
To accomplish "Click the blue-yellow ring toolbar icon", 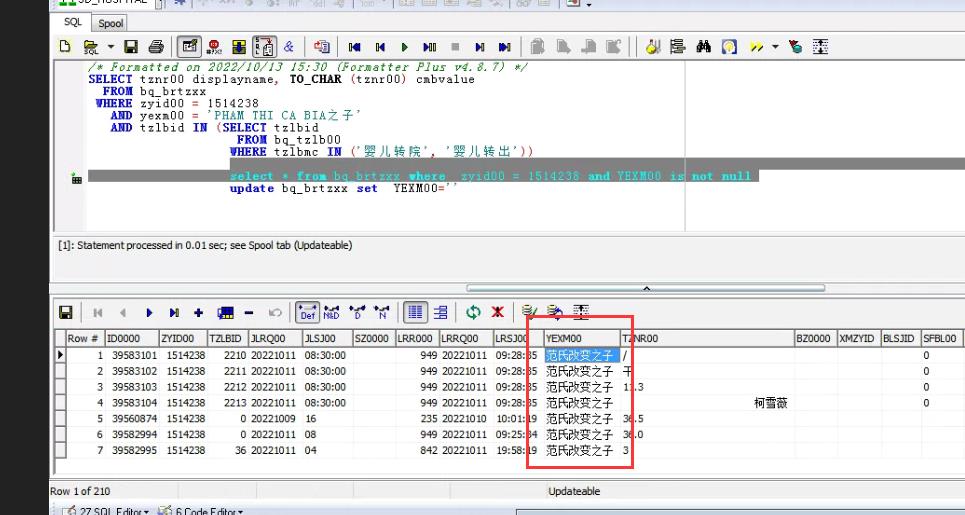I will 729,47.
